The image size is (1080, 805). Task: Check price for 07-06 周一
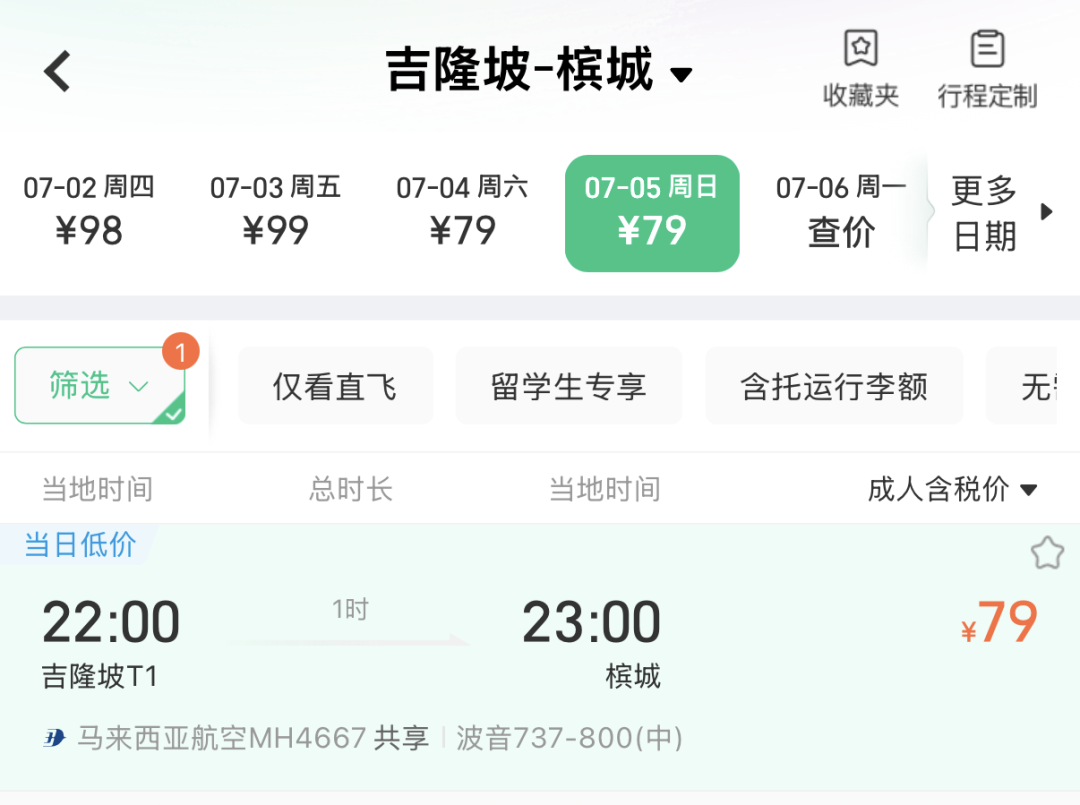pos(841,212)
